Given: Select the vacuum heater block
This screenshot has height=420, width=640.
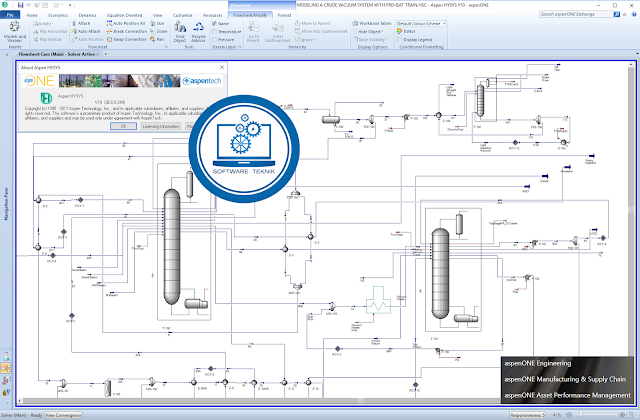Looking at the screenshot, I should tap(378, 301).
